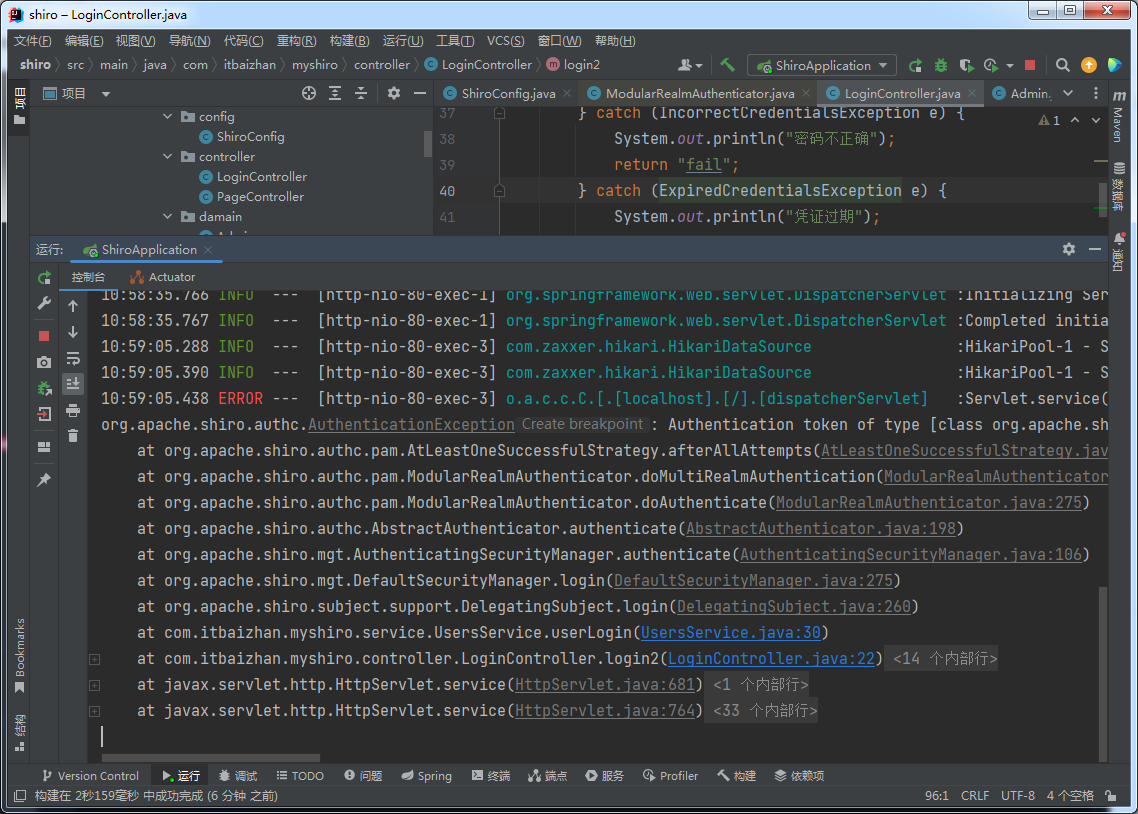The image size is (1138, 814).
Task: Print the console output
Action: click(73, 411)
